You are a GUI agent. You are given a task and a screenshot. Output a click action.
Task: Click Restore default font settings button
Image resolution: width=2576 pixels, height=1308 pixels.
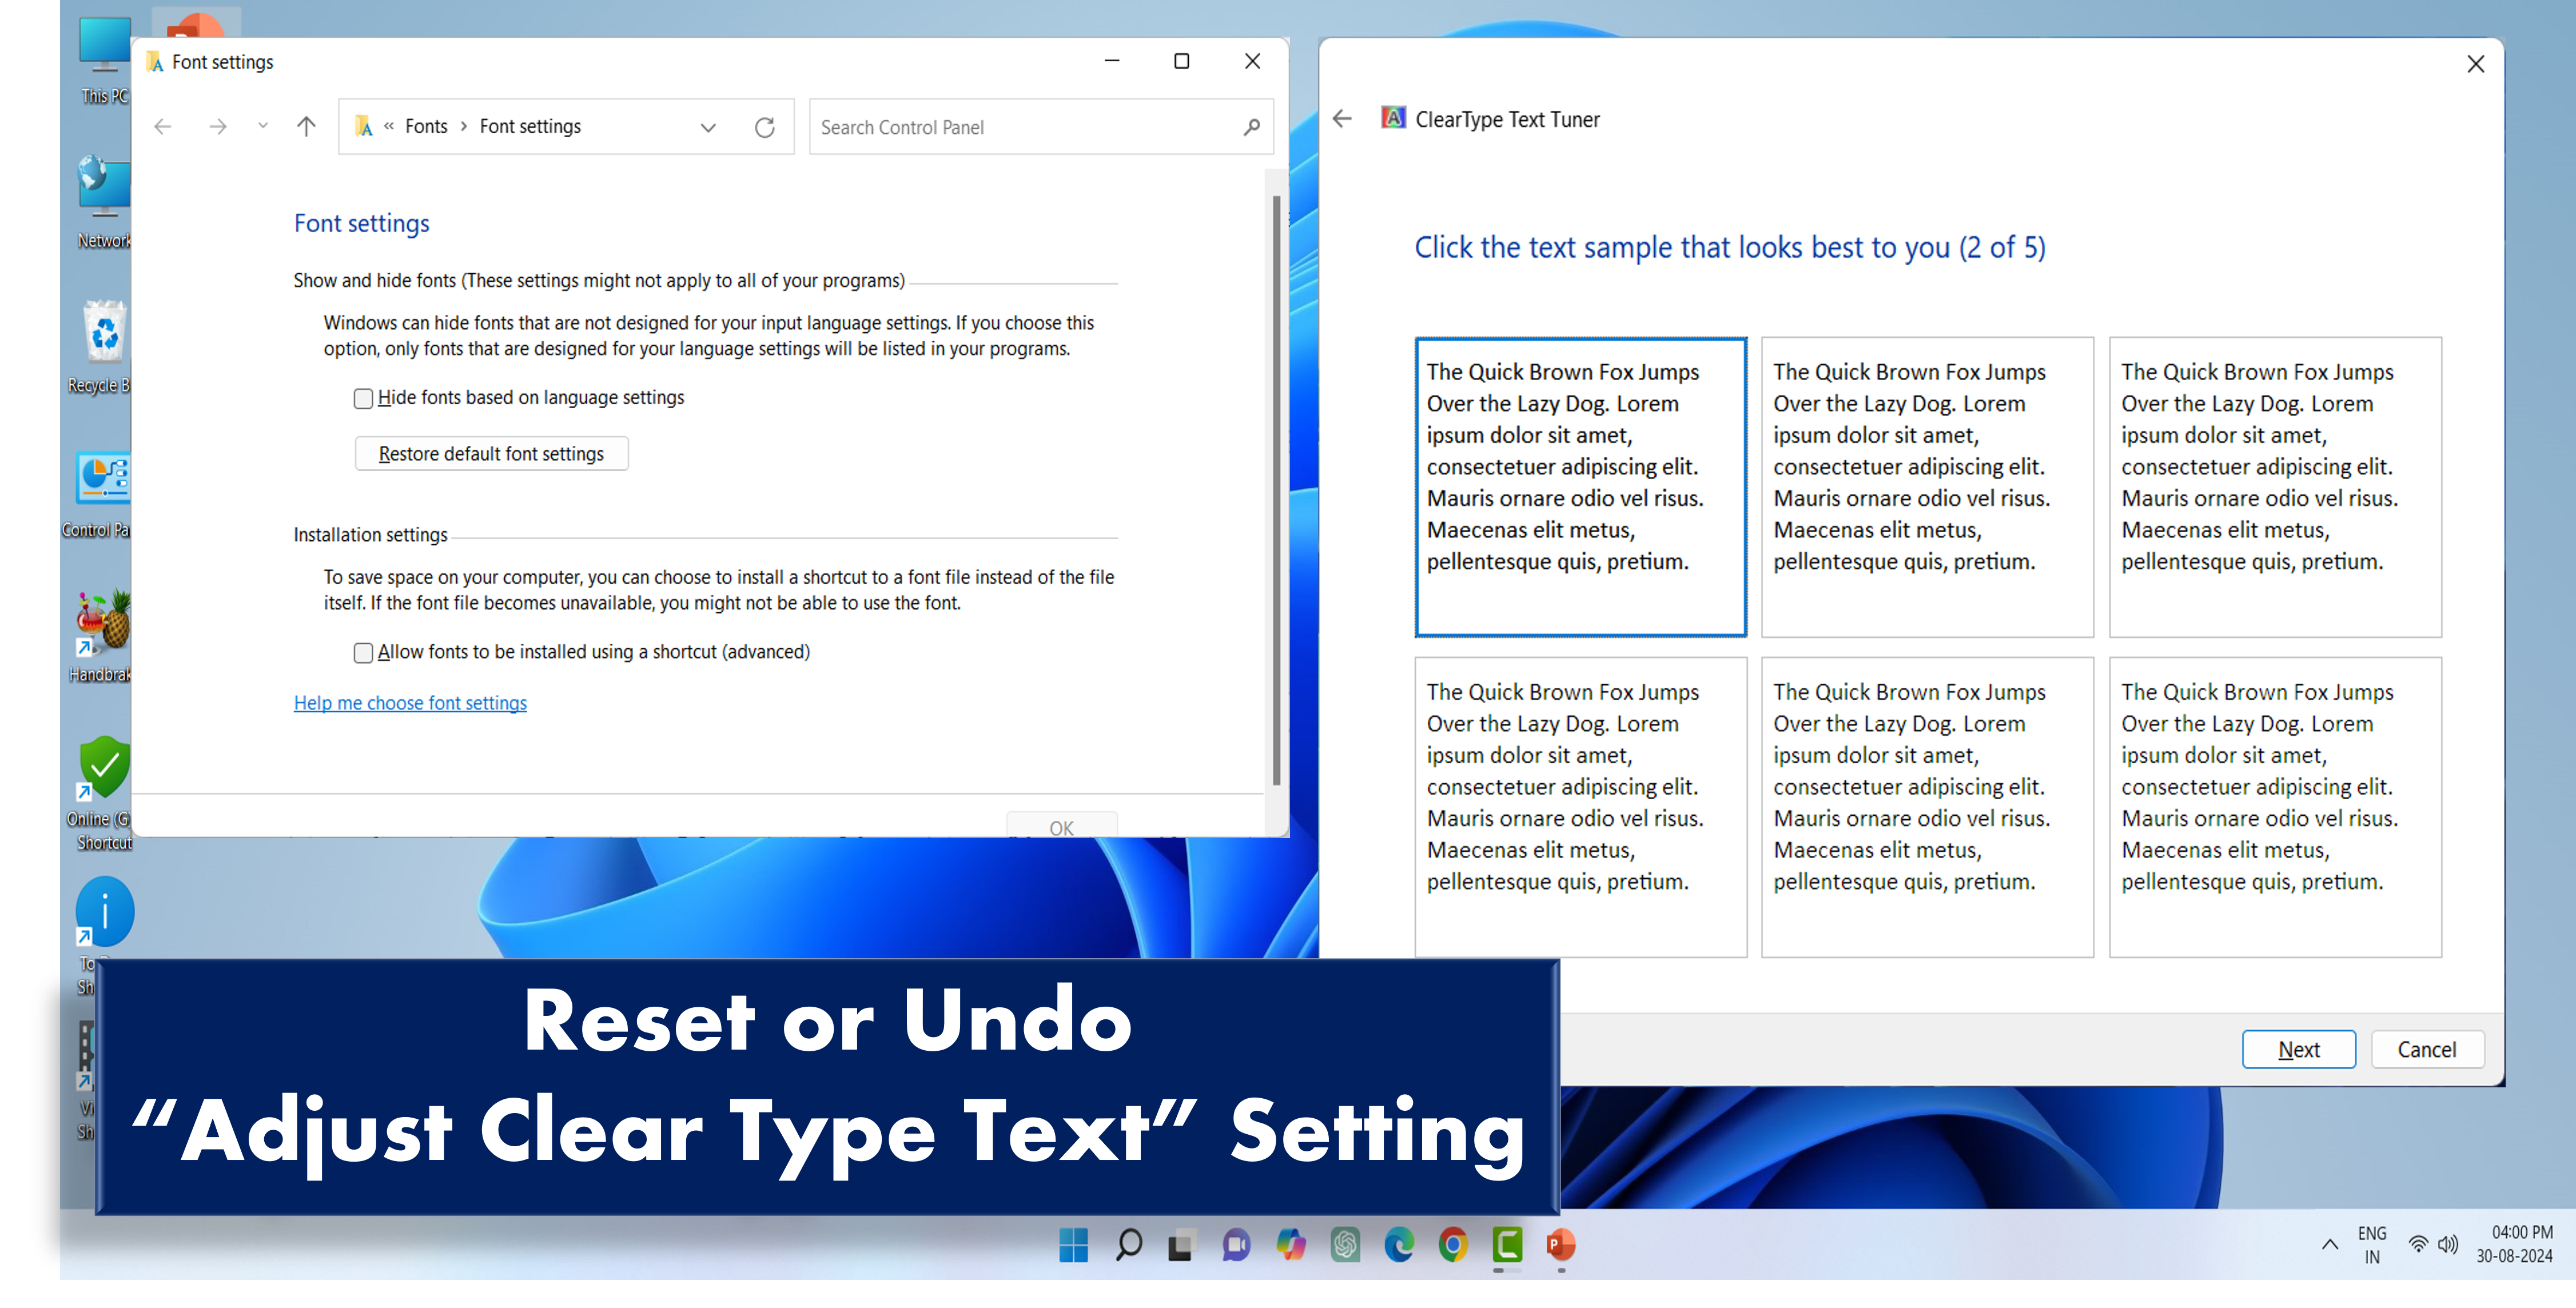(x=491, y=454)
